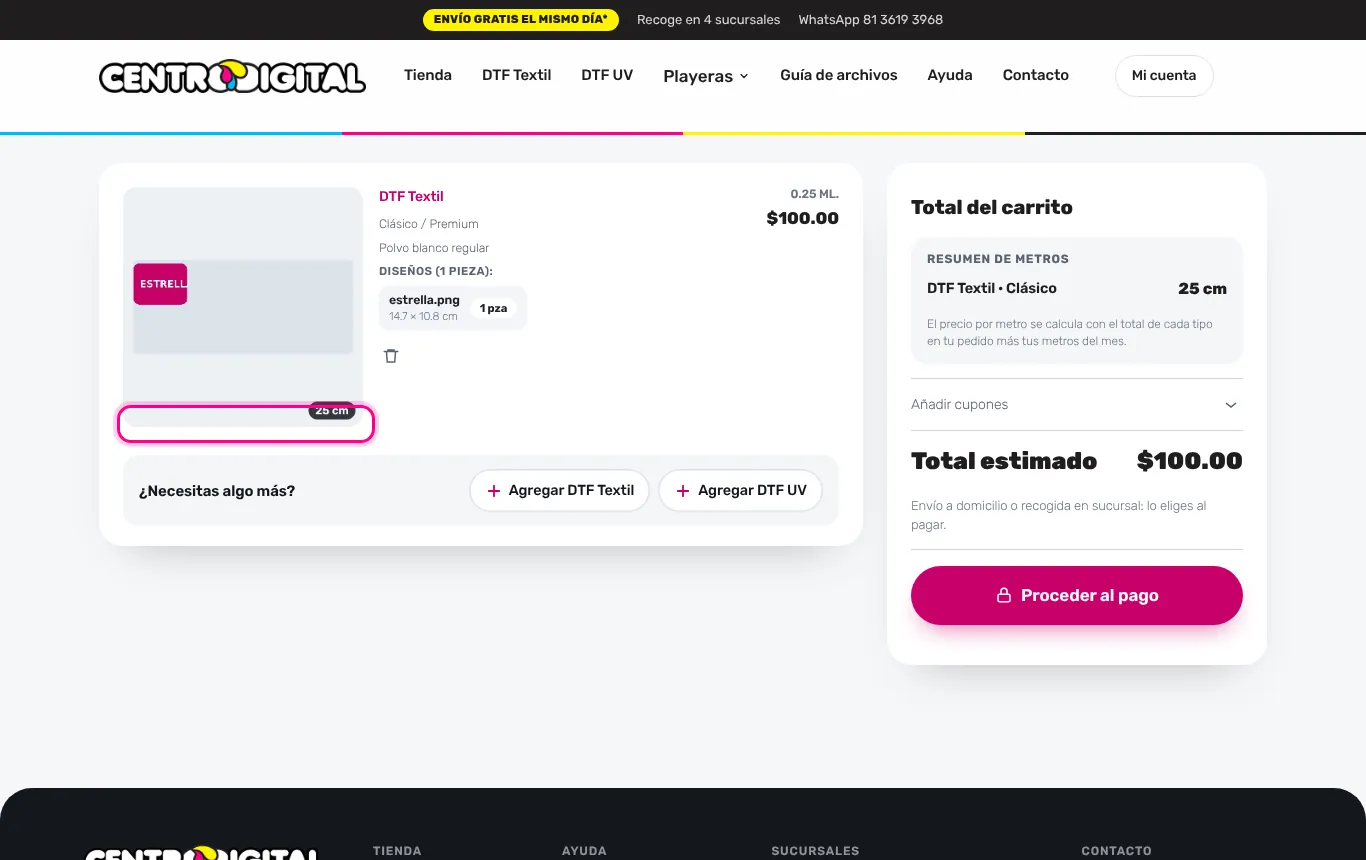Click the Total estimado $100.00 amount
The width and height of the screenshot is (1366, 860).
[1190, 461]
